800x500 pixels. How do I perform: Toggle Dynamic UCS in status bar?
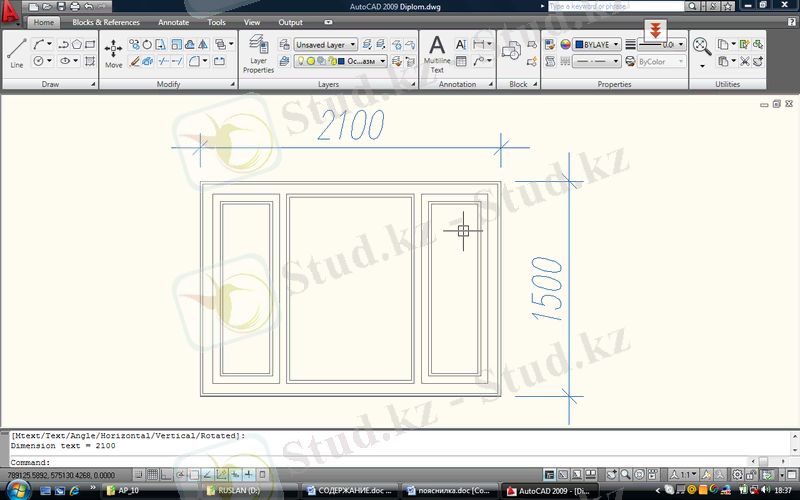click(221, 474)
